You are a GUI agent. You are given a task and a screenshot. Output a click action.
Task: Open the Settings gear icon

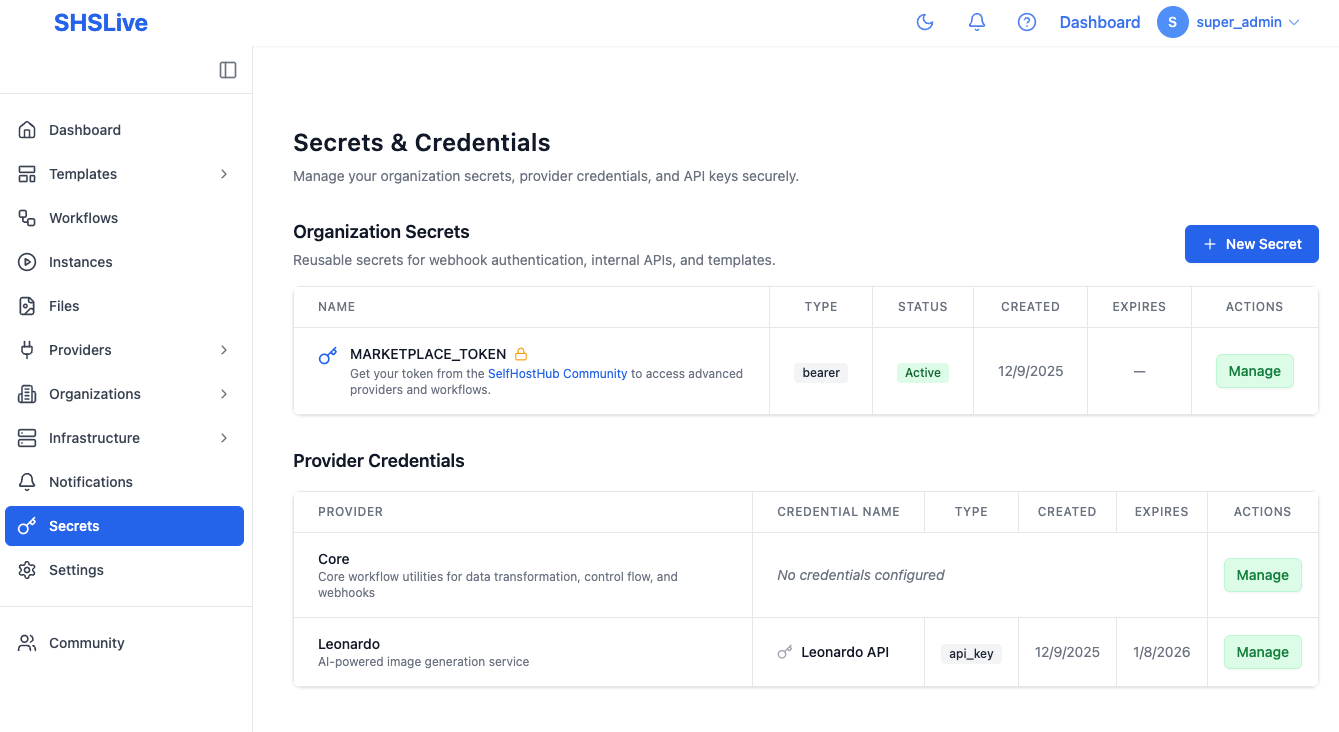click(x=27, y=569)
